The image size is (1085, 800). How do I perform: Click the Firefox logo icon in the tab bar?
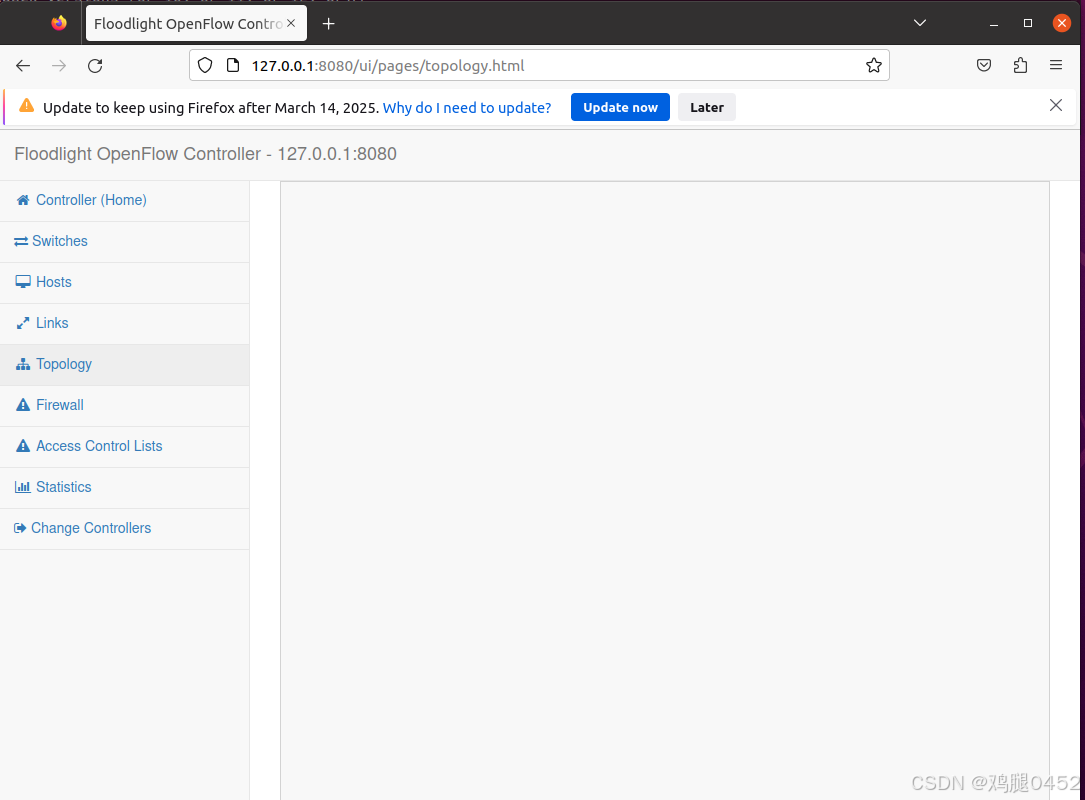tap(60, 23)
